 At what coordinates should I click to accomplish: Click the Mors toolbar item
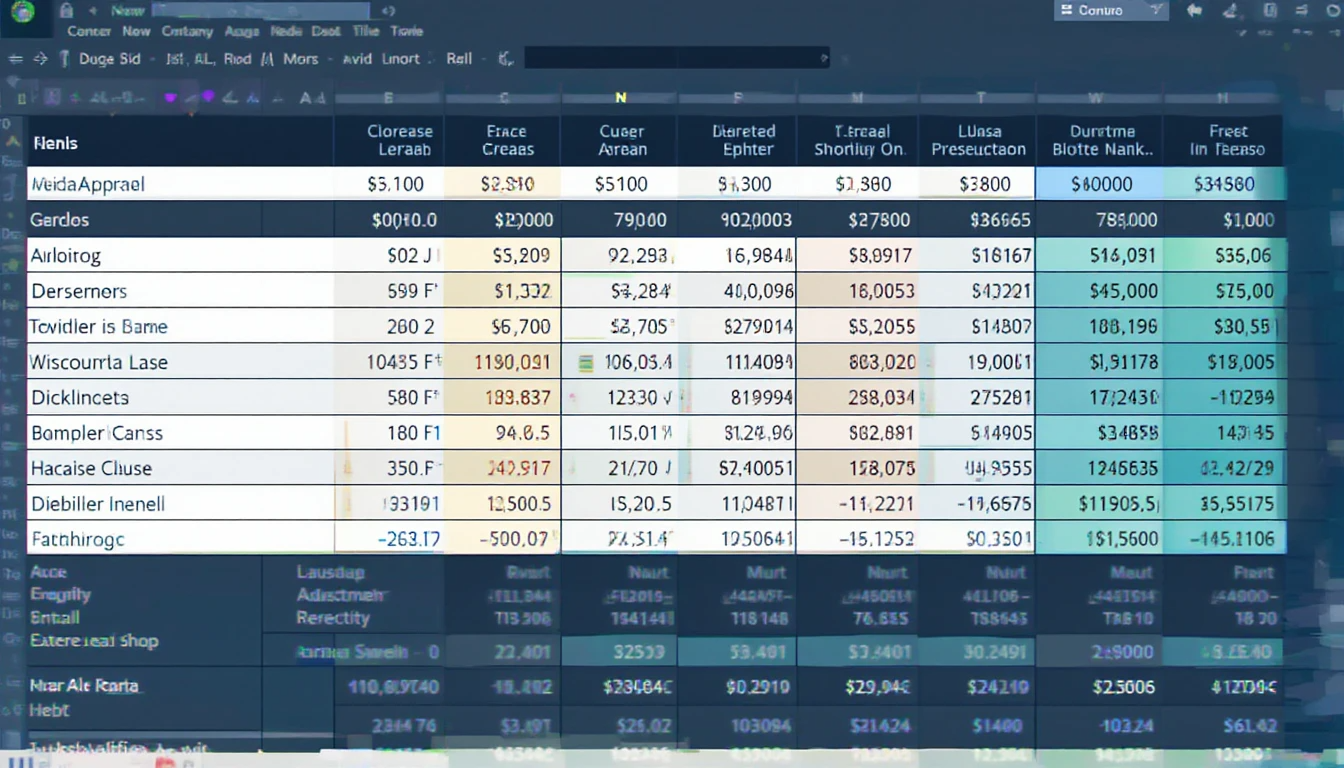coord(300,59)
